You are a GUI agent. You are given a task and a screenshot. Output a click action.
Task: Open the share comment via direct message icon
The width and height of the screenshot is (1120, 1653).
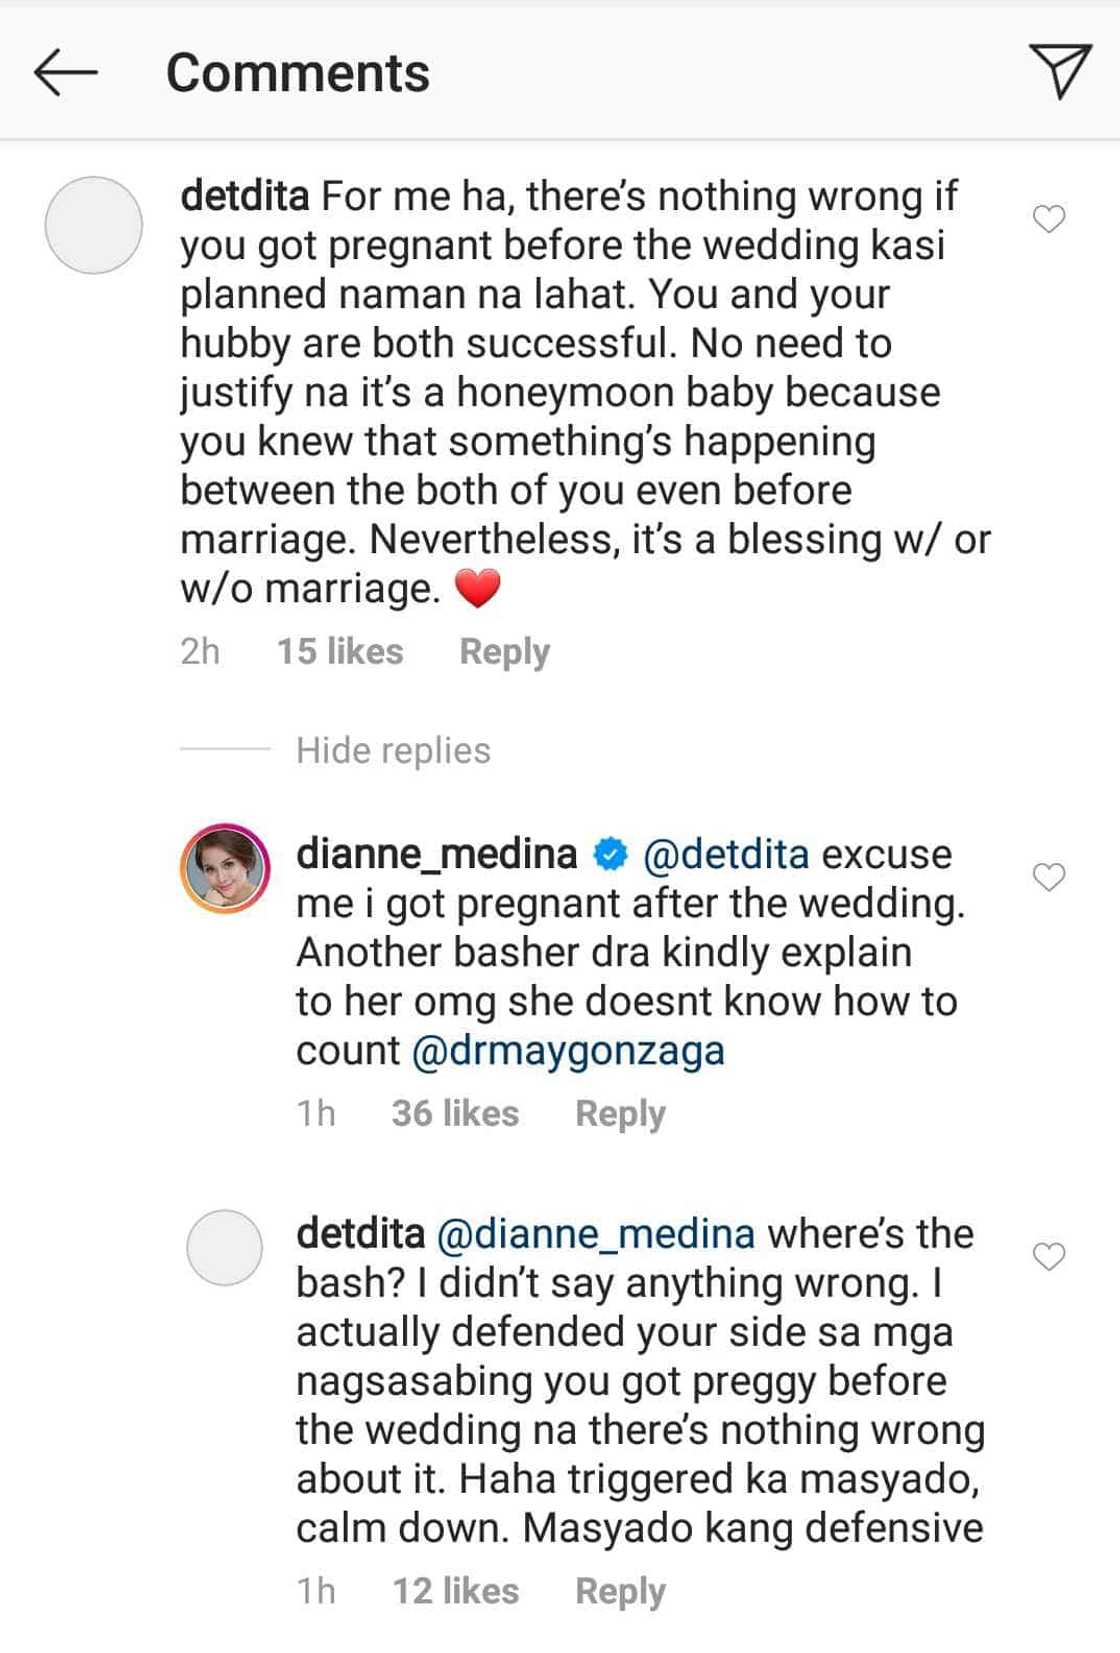point(1060,70)
